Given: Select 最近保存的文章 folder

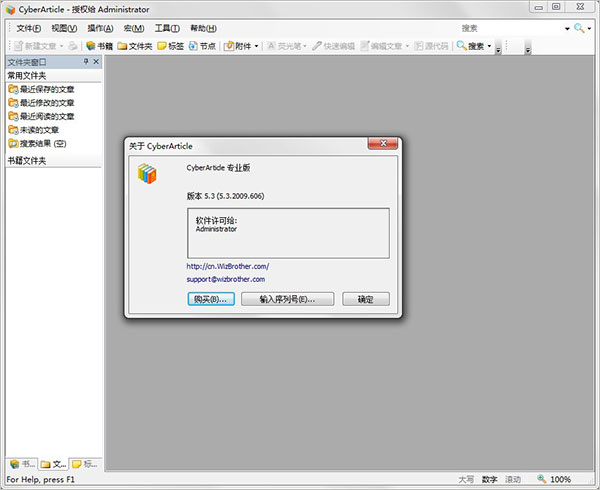Looking at the screenshot, I should tap(41, 89).
